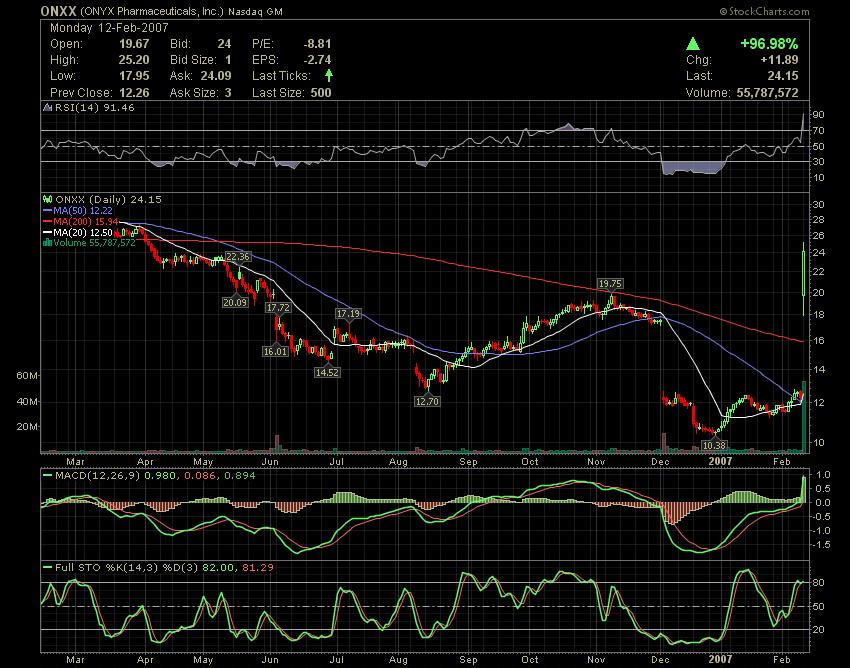Click the MACD value 0.980
Viewport: 850px width, 668px height.
click(x=159, y=476)
